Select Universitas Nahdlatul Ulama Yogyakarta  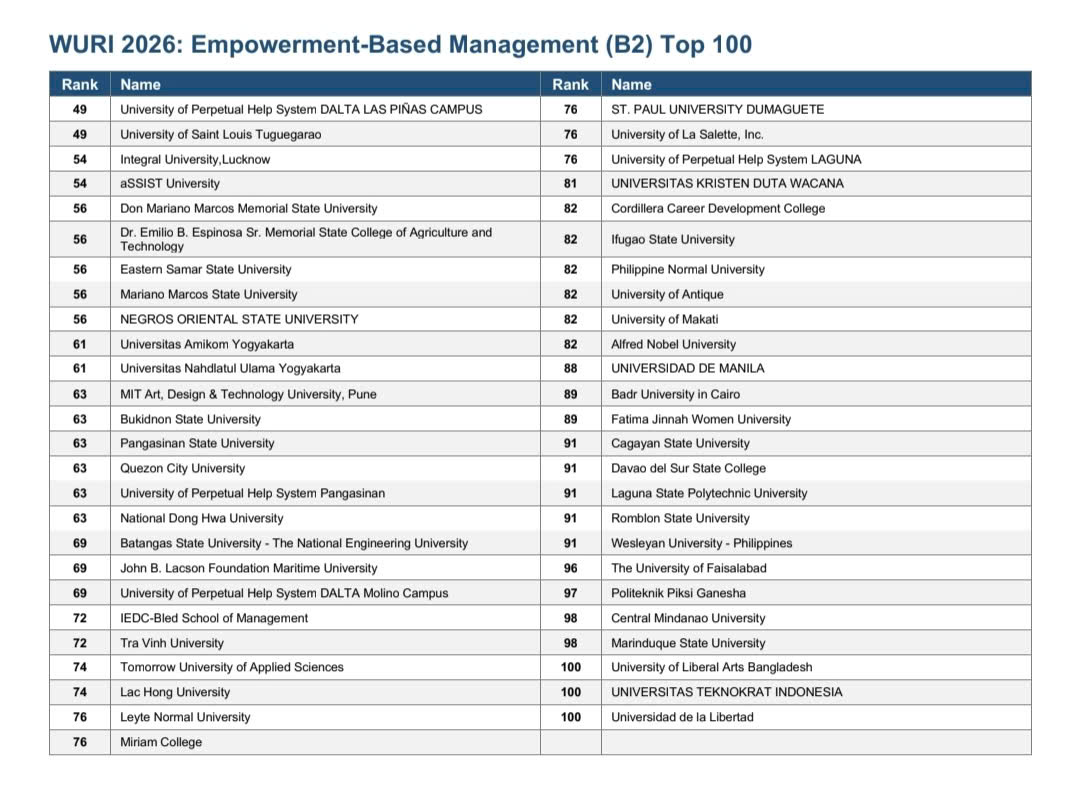coord(230,369)
